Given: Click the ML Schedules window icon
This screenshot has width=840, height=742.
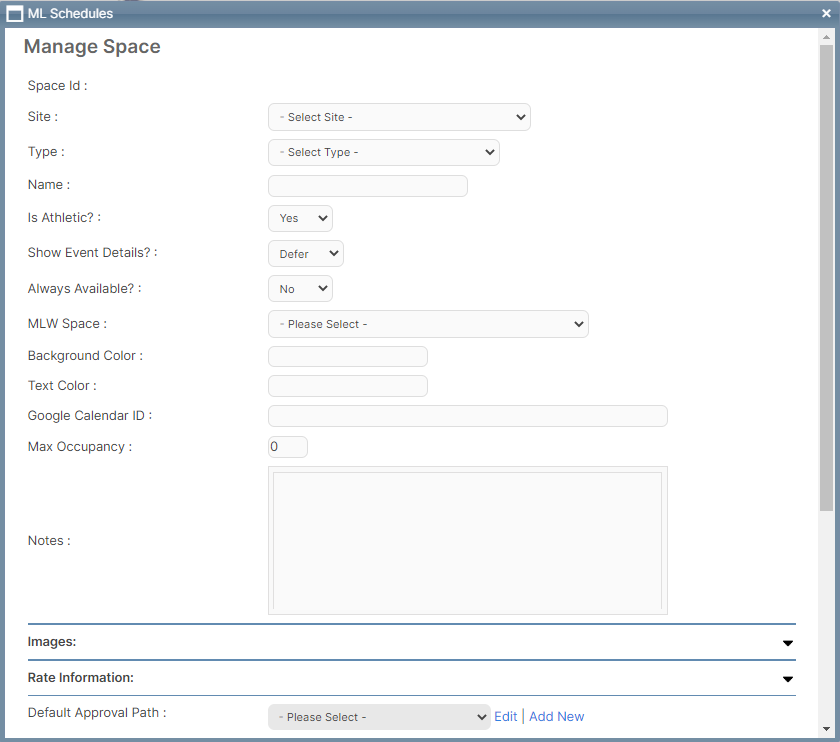Looking at the screenshot, I should (x=14, y=14).
